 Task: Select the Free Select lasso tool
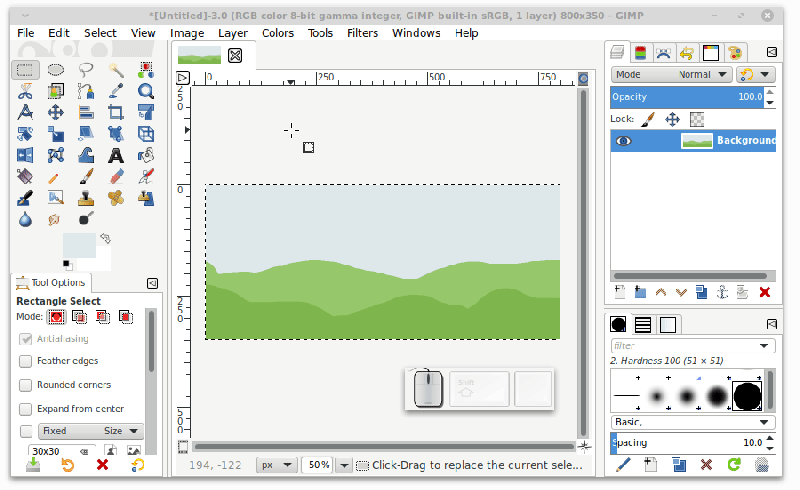coord(86,69)
